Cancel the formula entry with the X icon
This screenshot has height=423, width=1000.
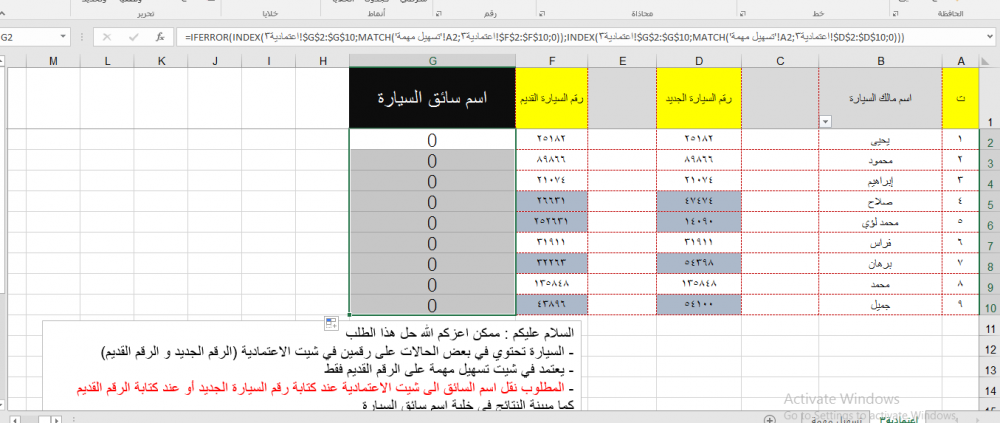tap(107, 38)
